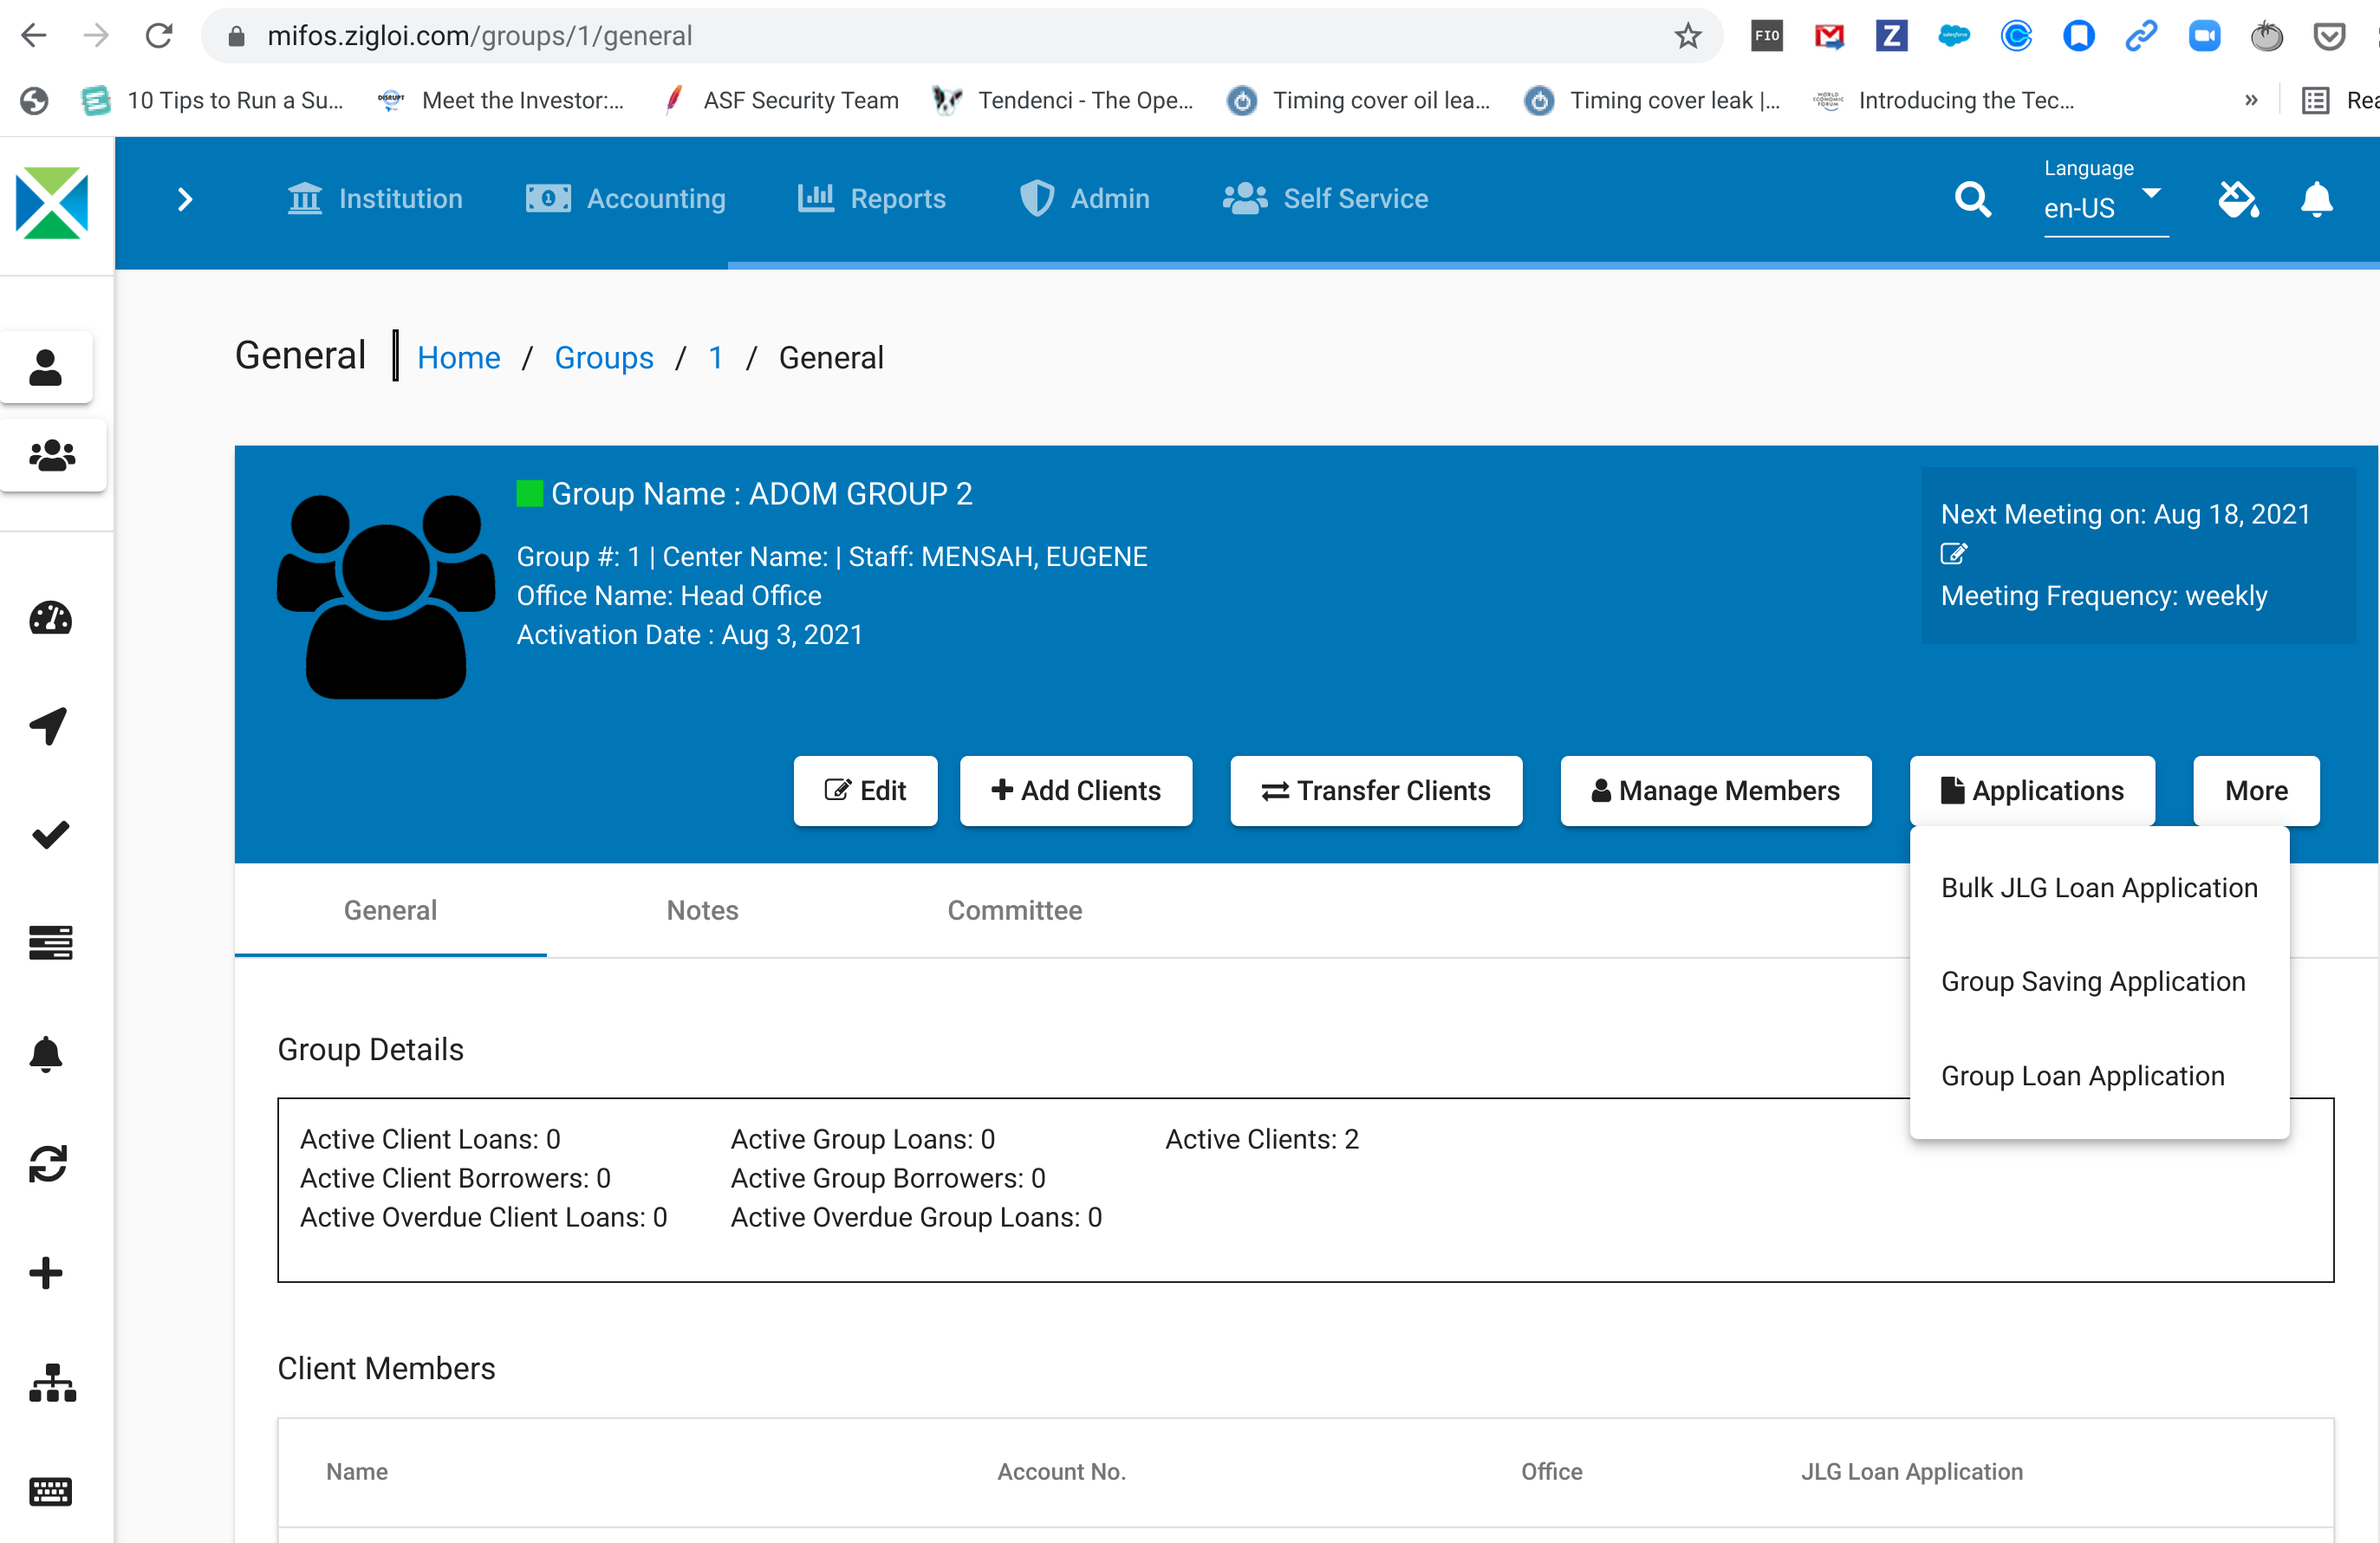Open the More actions dropdown
The image size is (2380, 1543).
click(2255, 791)
